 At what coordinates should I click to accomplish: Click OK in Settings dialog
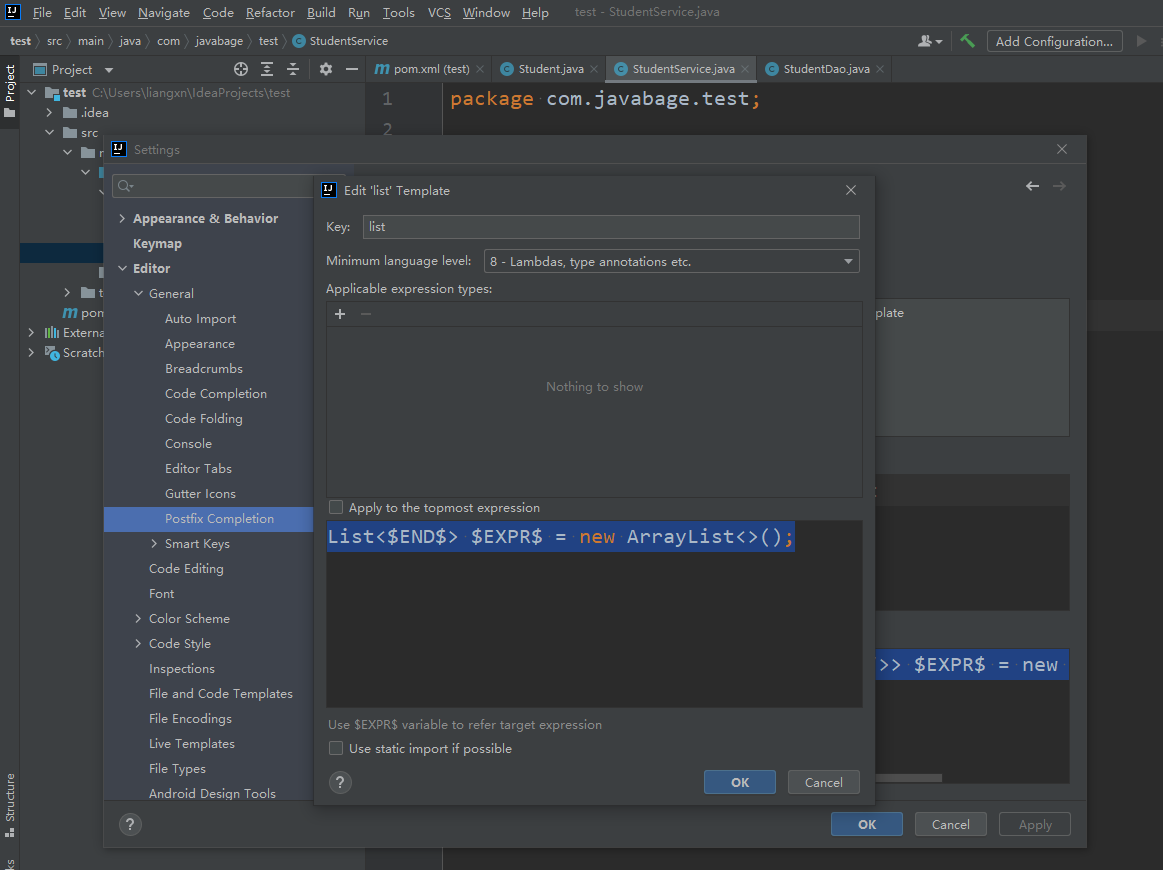pos(866,824)
